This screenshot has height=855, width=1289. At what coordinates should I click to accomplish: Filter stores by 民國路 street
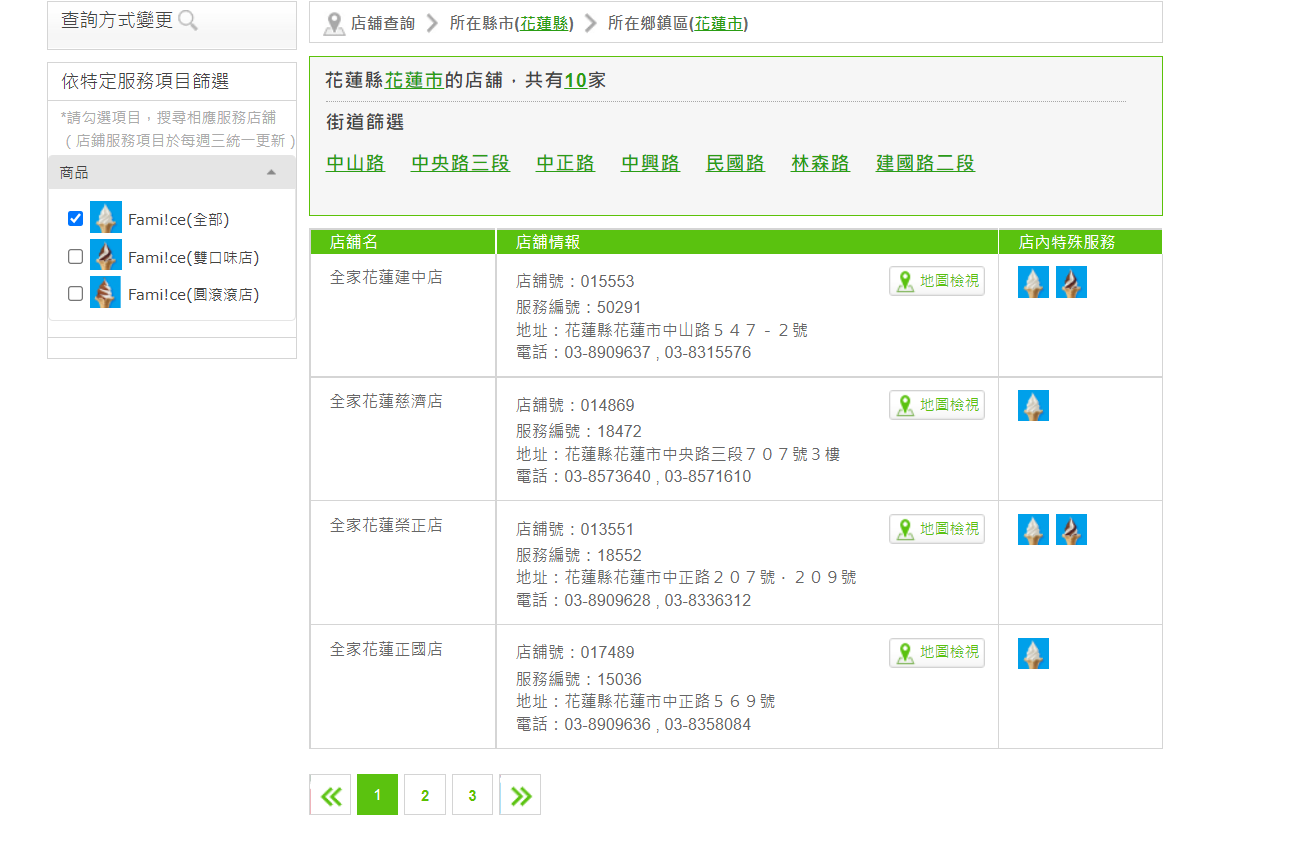pyautogui.click(x=735, y=163)
